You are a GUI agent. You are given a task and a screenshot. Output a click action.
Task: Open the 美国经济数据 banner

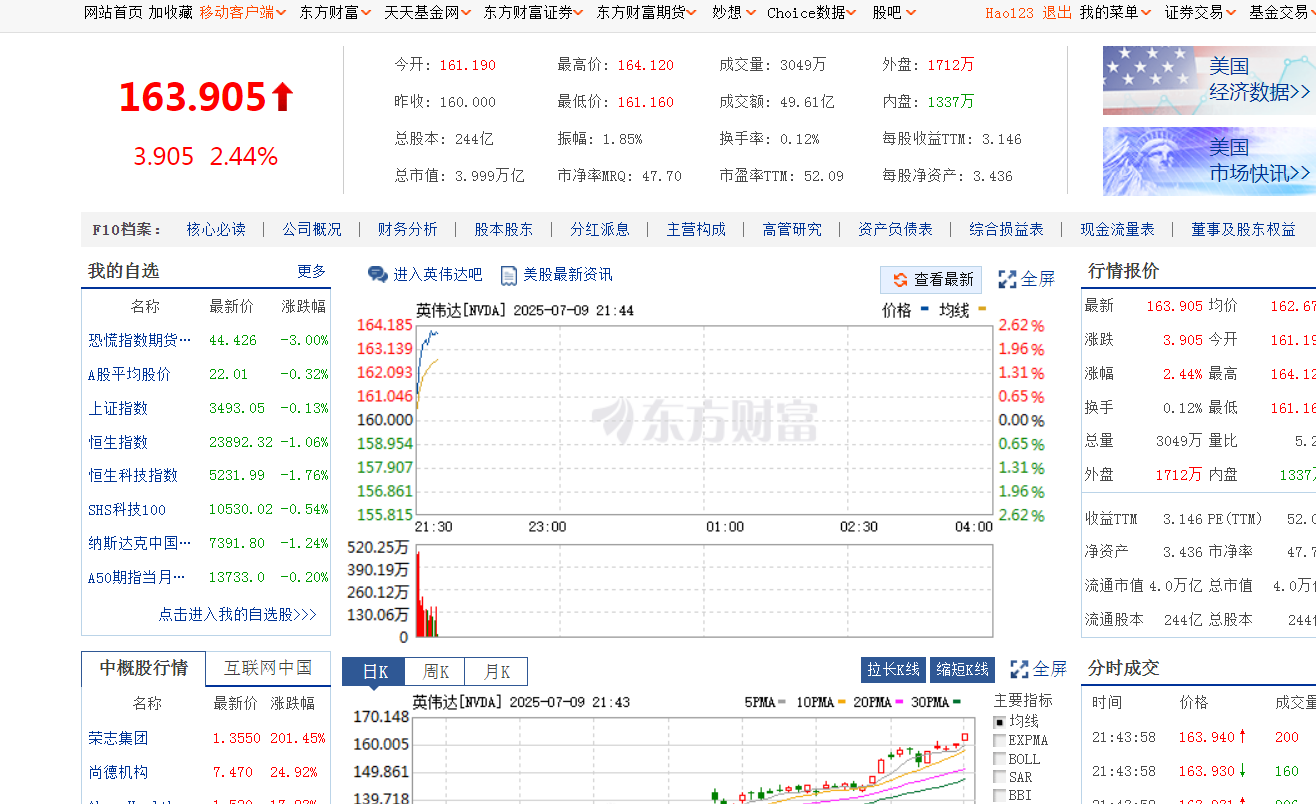tap(1209, 80)
